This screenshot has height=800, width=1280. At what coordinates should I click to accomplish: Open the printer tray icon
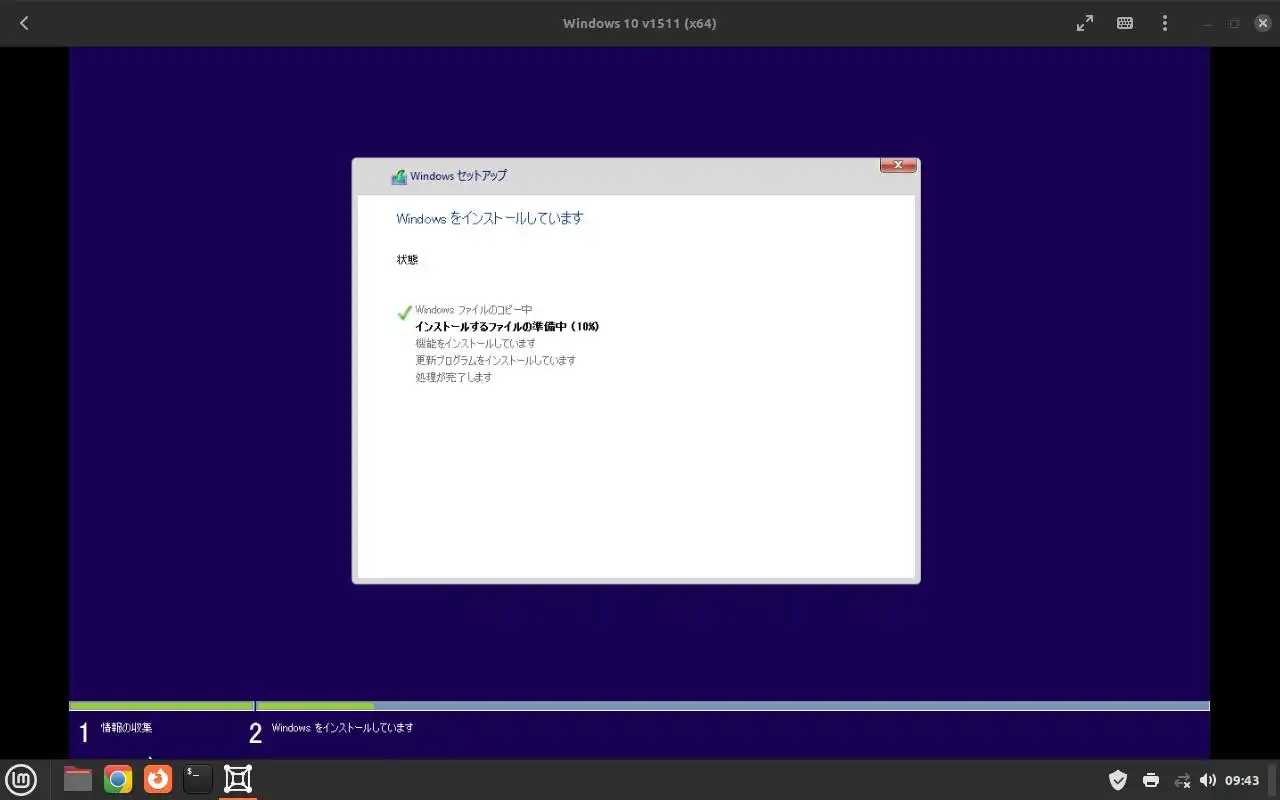point(1151,780)
